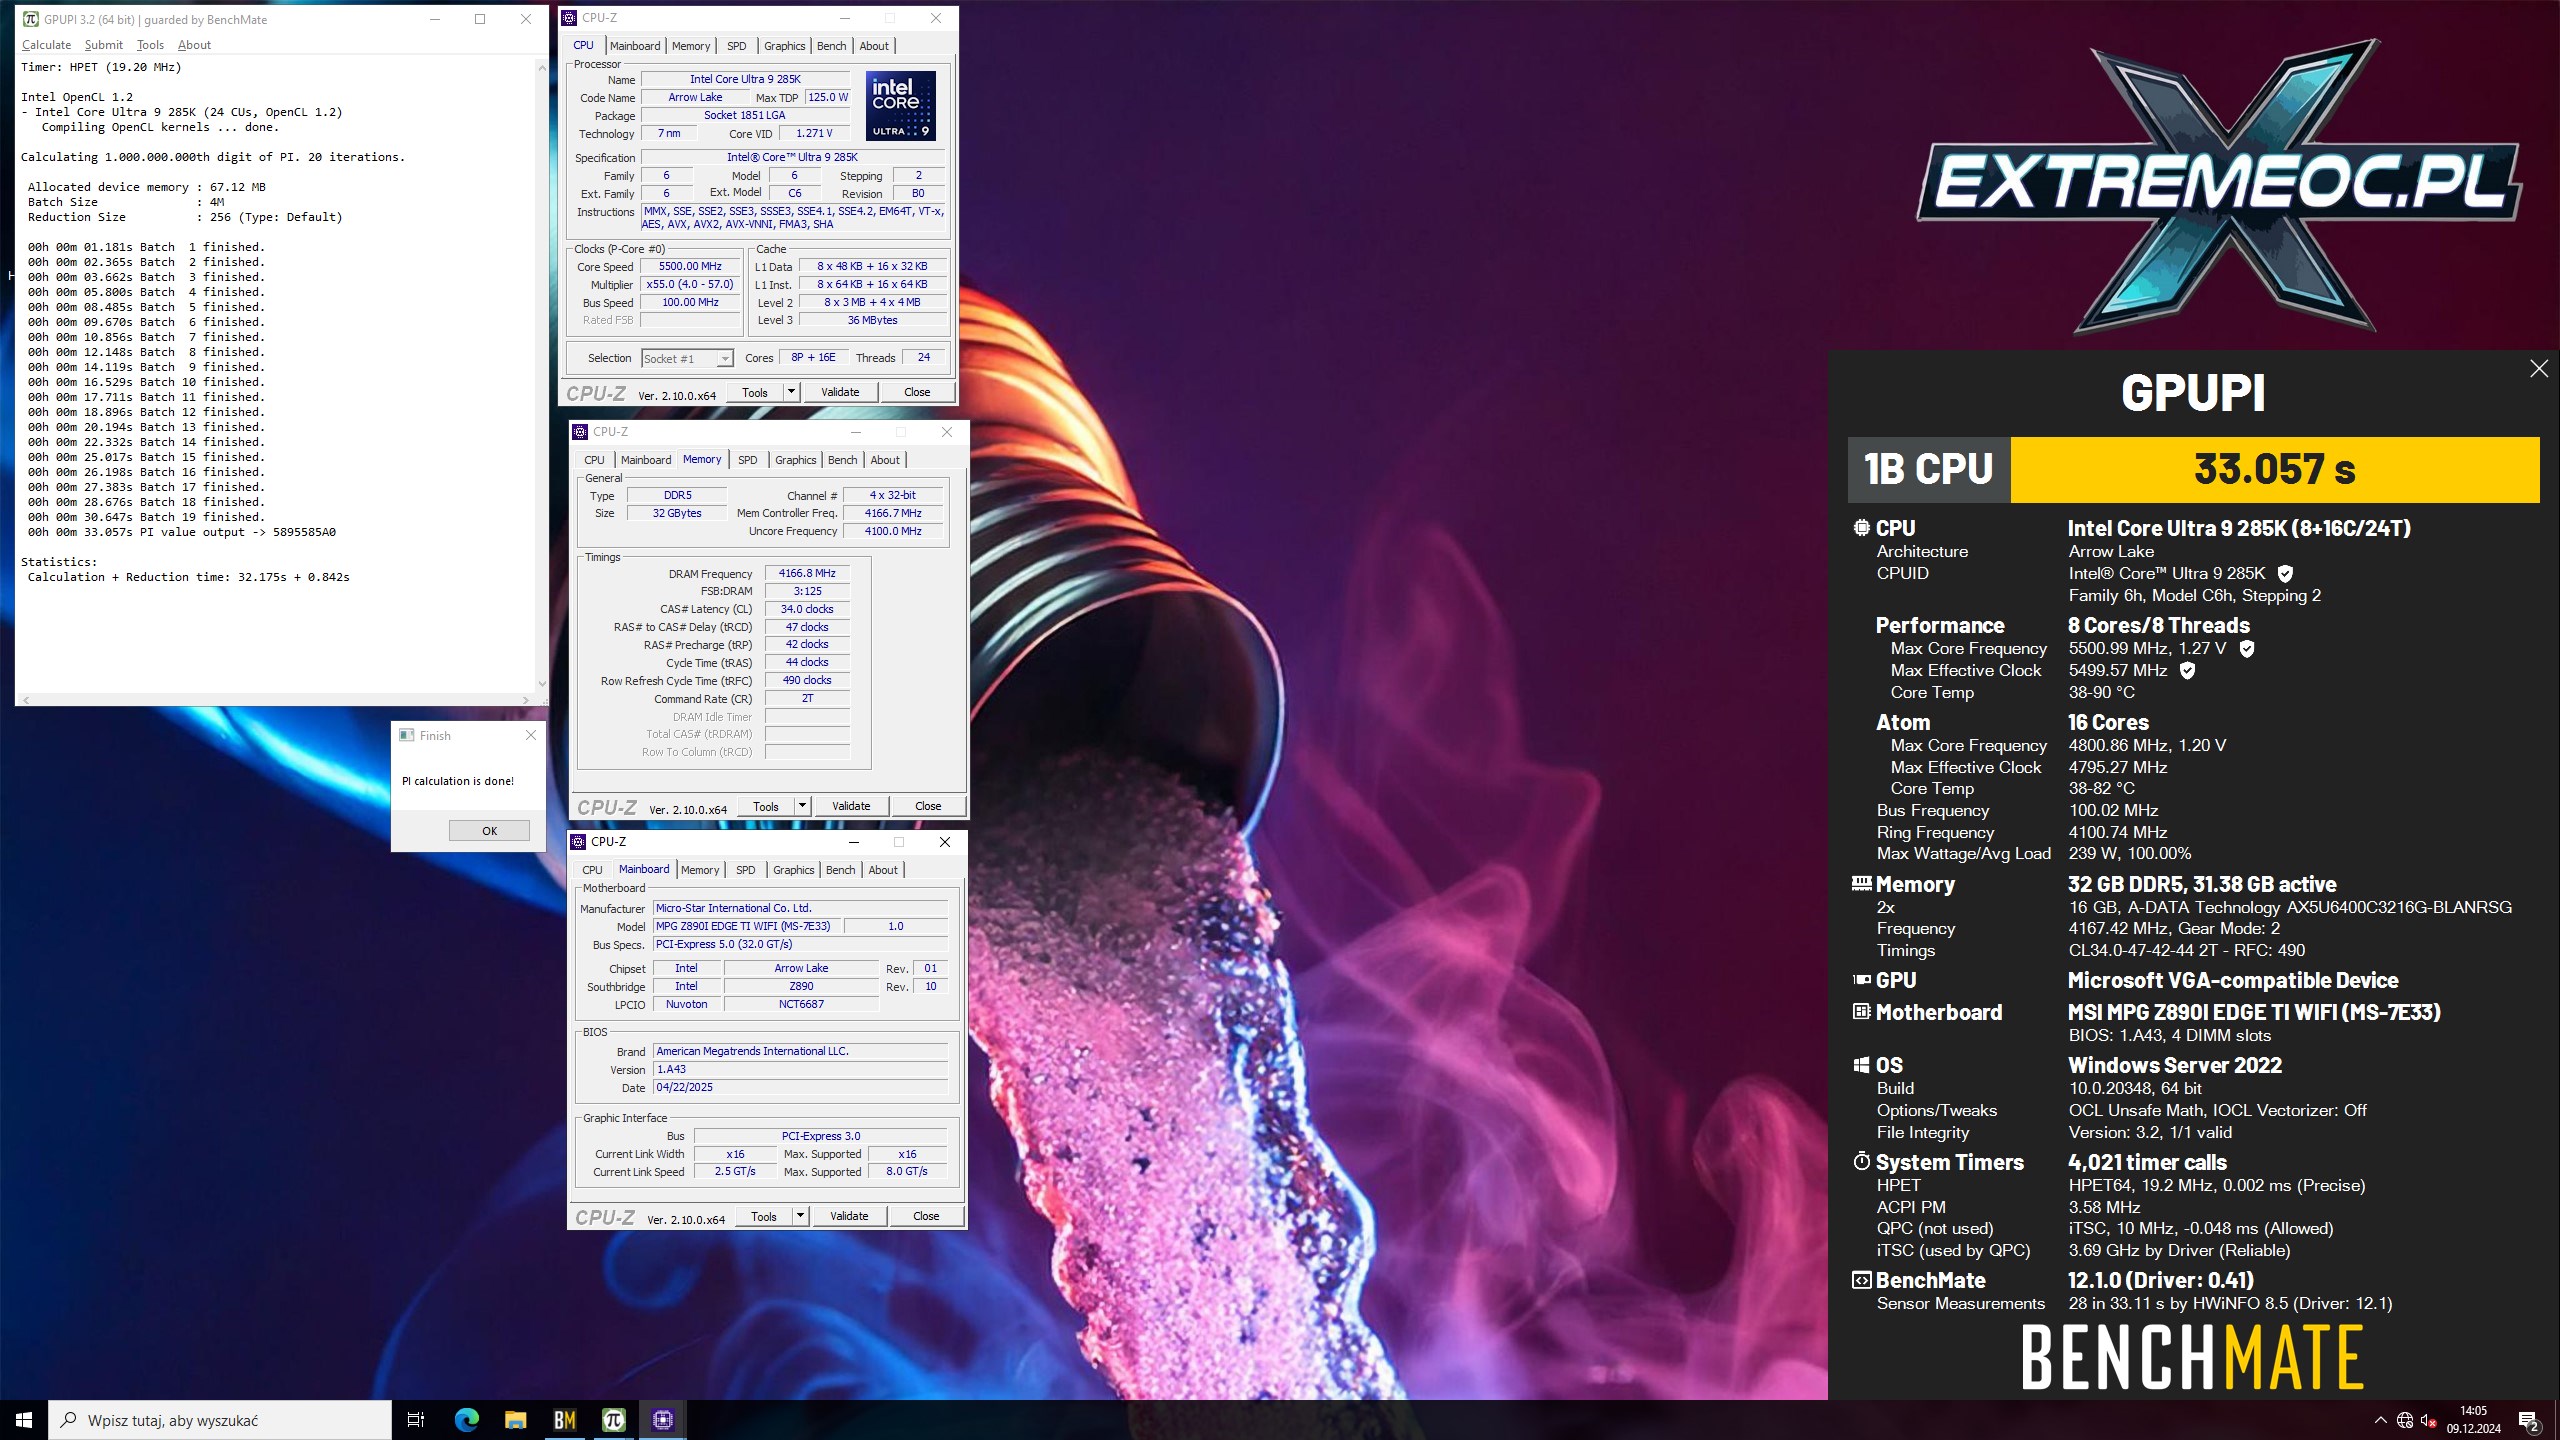2560x1440 pixels.
Task: Open the BenchMate taskbar icon
Action: (564, 1420)
